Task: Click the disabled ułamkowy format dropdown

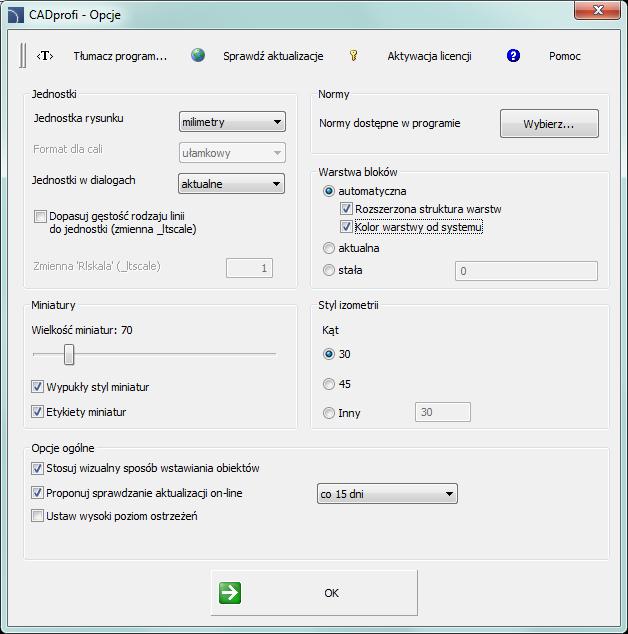Action: pos(232,152)
